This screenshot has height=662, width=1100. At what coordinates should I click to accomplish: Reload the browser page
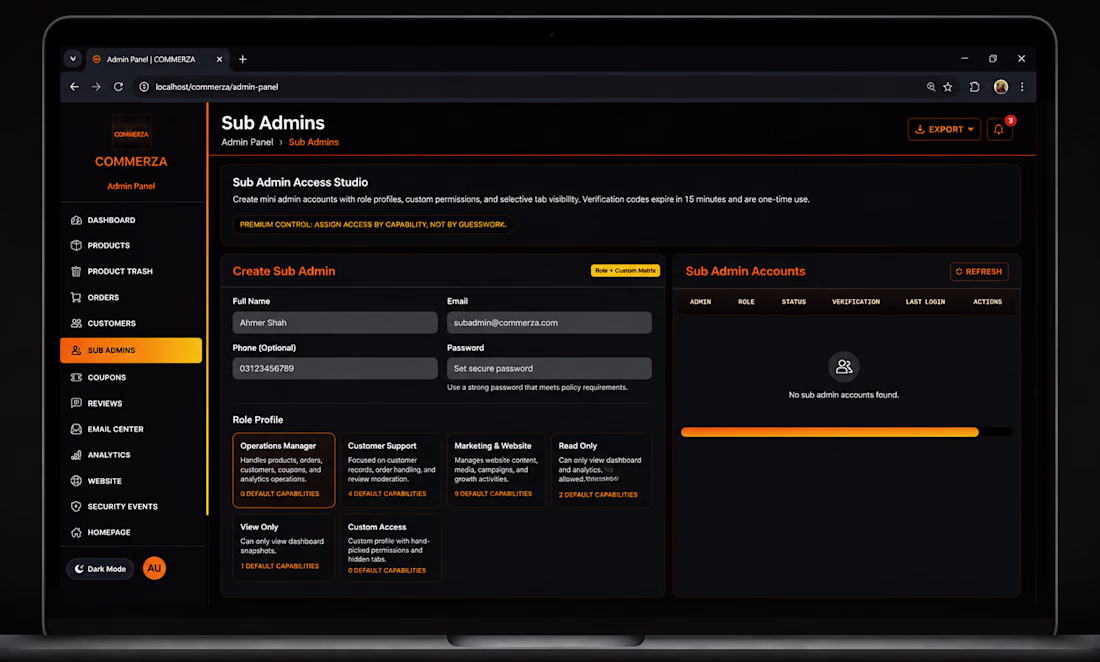[x=119, y=86]
